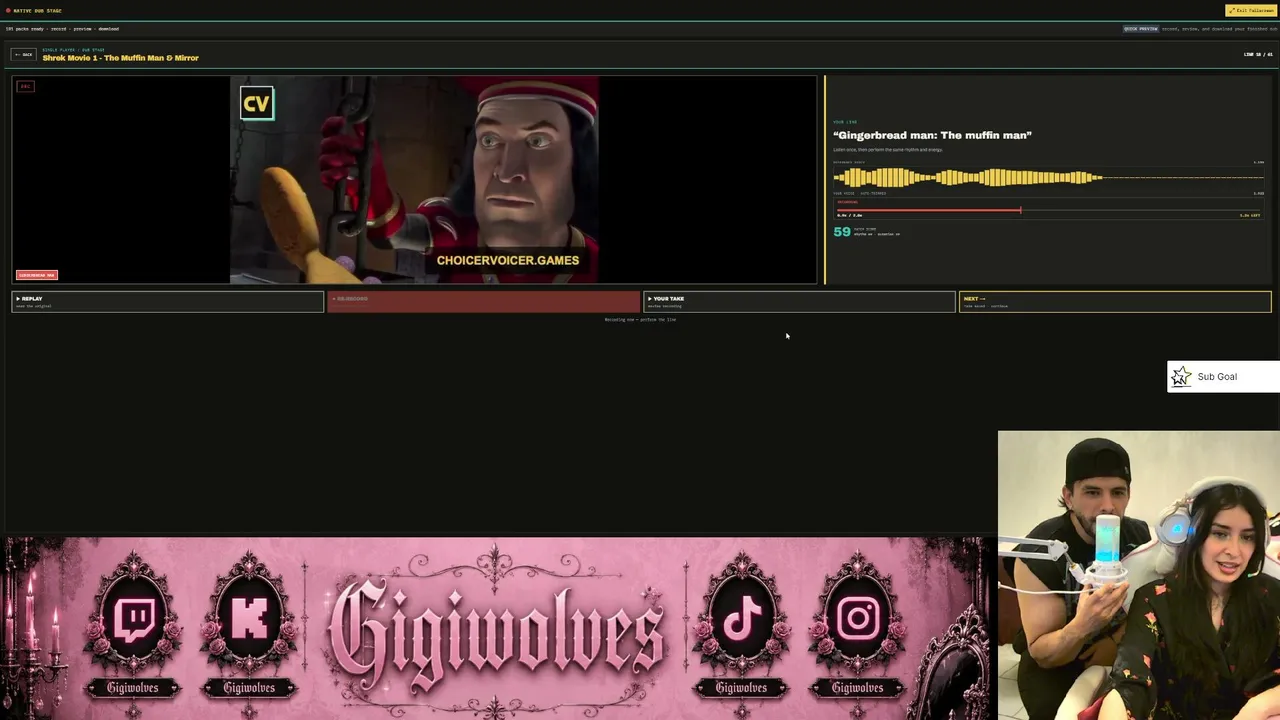Click the Native Dub Stage header label
The width and height of the screenshot is (1280, 720).
[x=37, y=11]
